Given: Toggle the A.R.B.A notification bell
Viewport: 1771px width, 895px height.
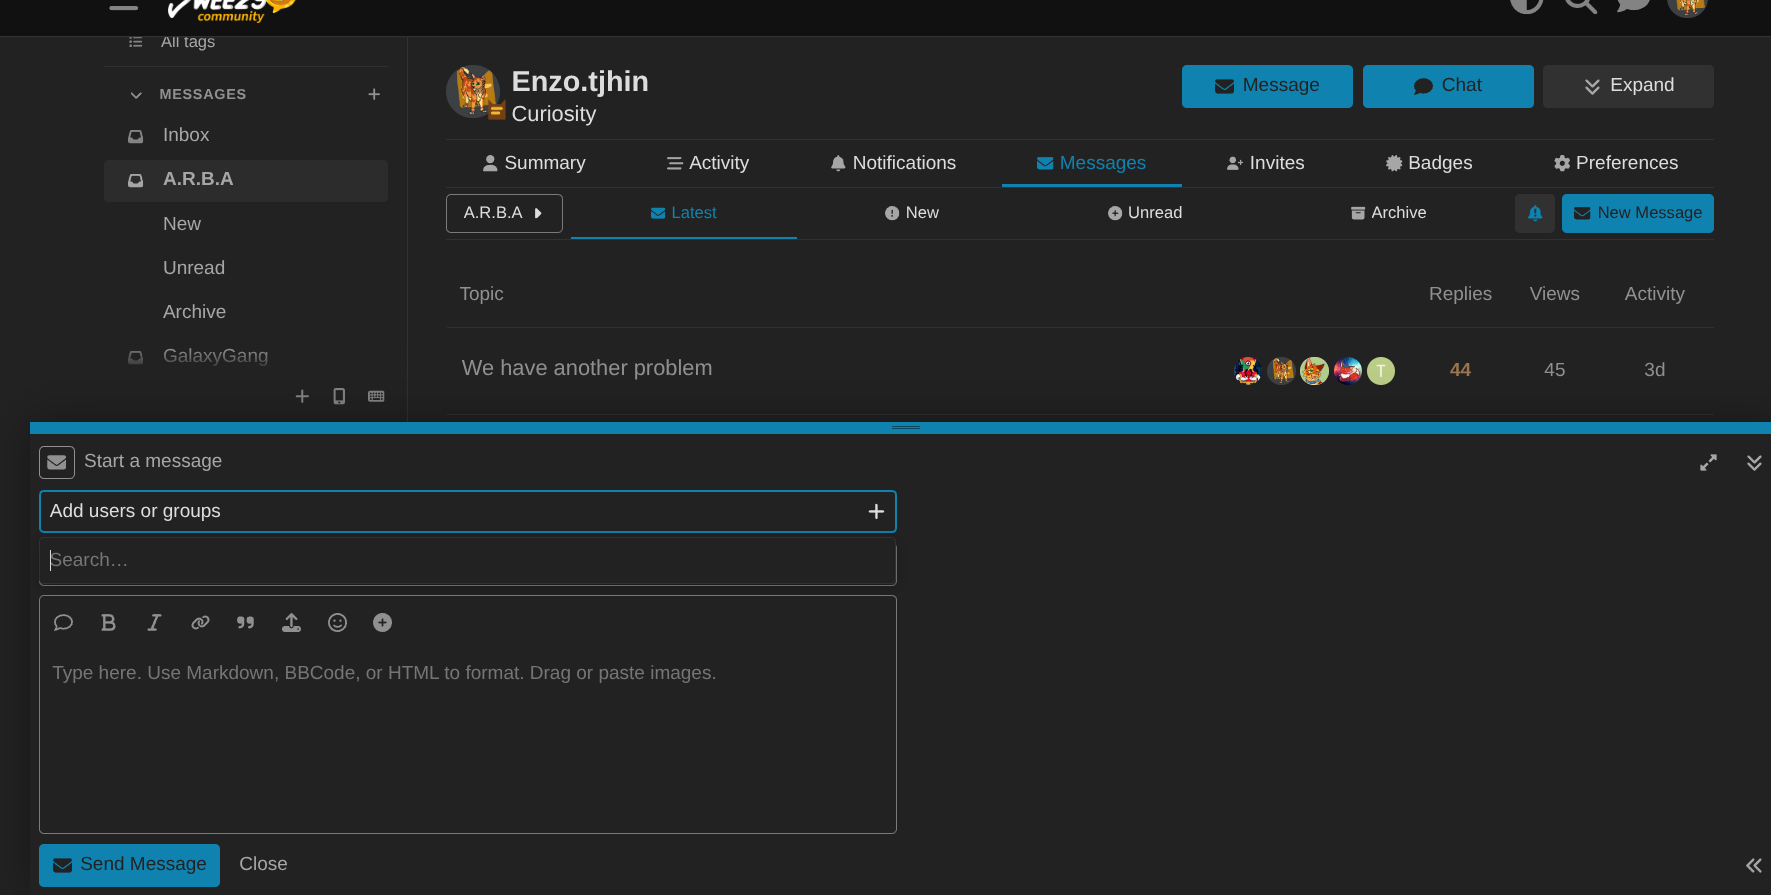Looking at the screenshot, I should pyautogui.click(x=1534, y=213).
